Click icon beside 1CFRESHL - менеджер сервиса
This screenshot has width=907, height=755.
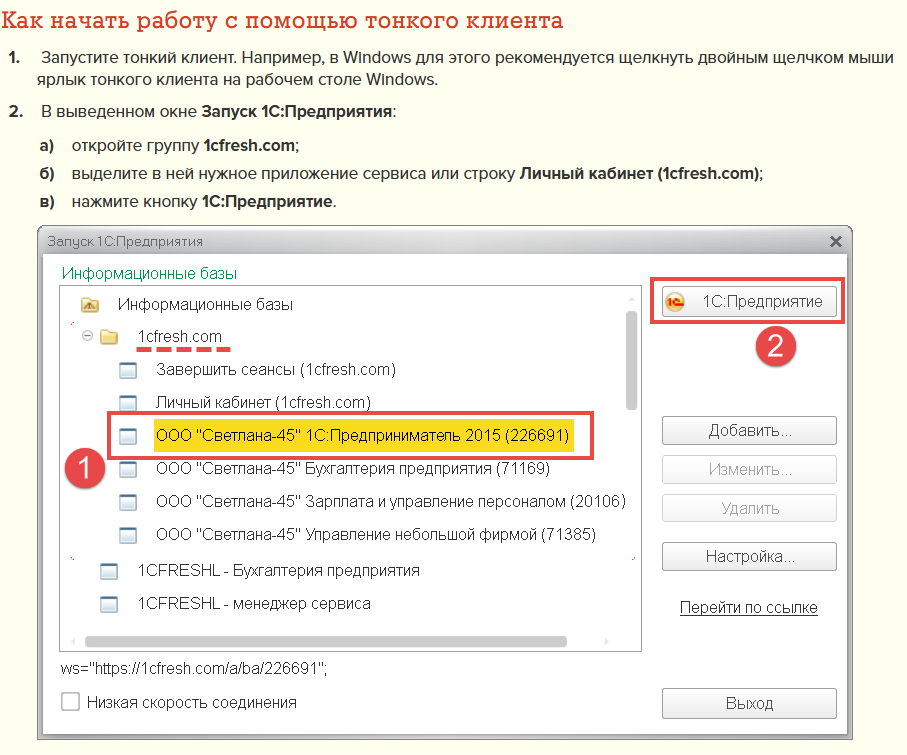[x=109, y=605]
